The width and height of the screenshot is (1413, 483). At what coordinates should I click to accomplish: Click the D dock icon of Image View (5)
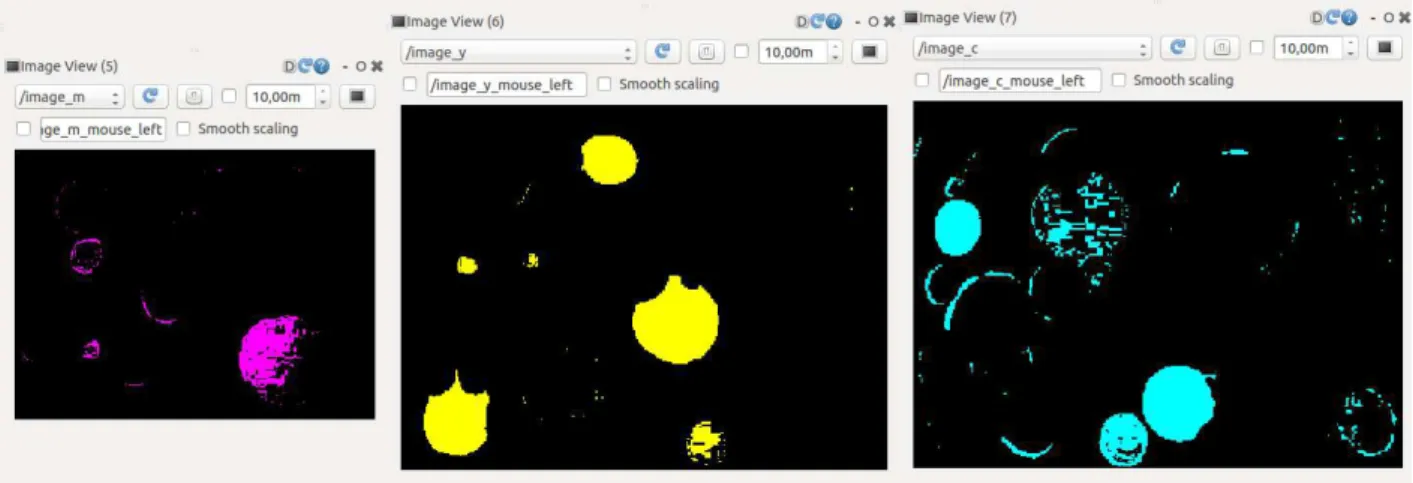pos(289,66)
